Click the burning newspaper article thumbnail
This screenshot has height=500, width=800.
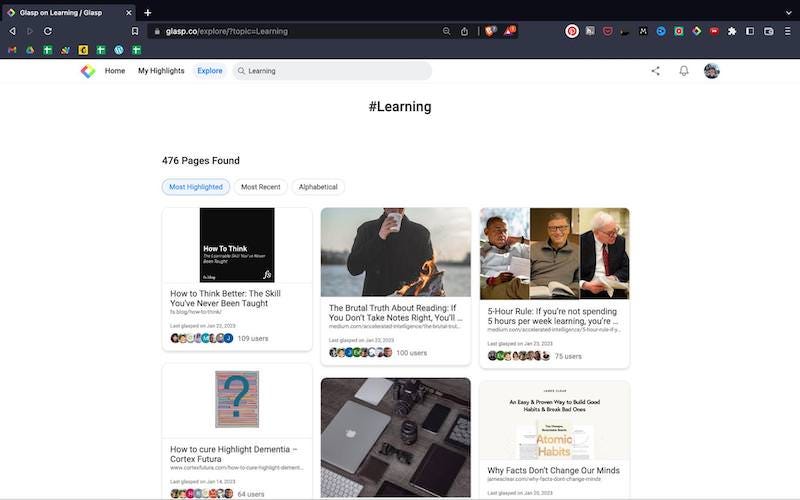coord(395,252)
